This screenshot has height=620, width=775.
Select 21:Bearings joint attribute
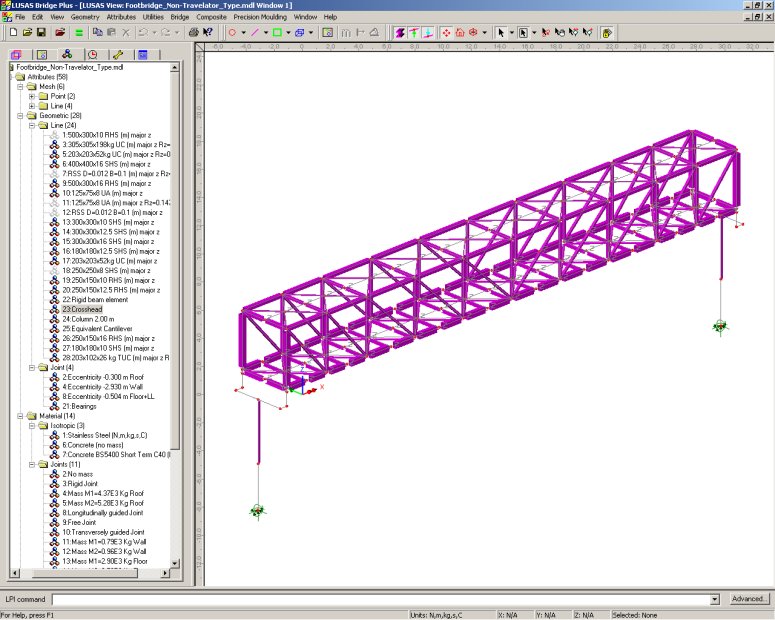tap(79, 406)
